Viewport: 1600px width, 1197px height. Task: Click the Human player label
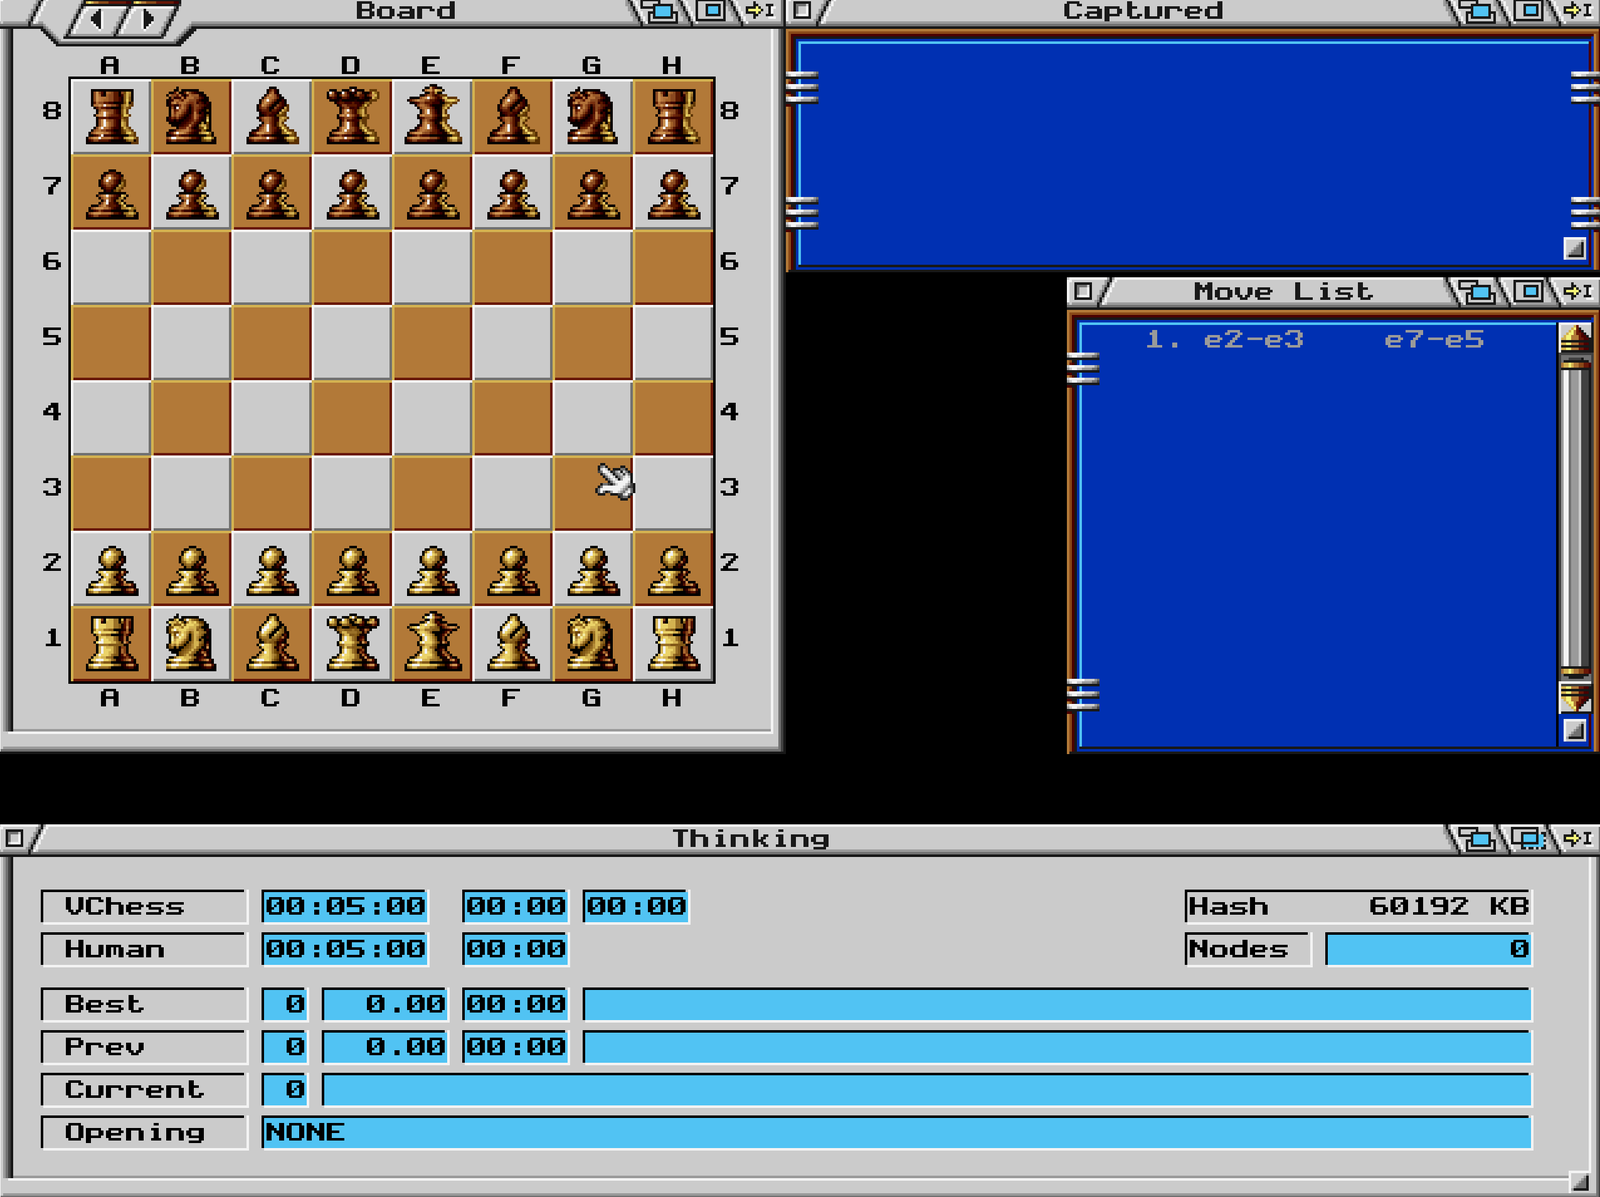click(144, 949)
